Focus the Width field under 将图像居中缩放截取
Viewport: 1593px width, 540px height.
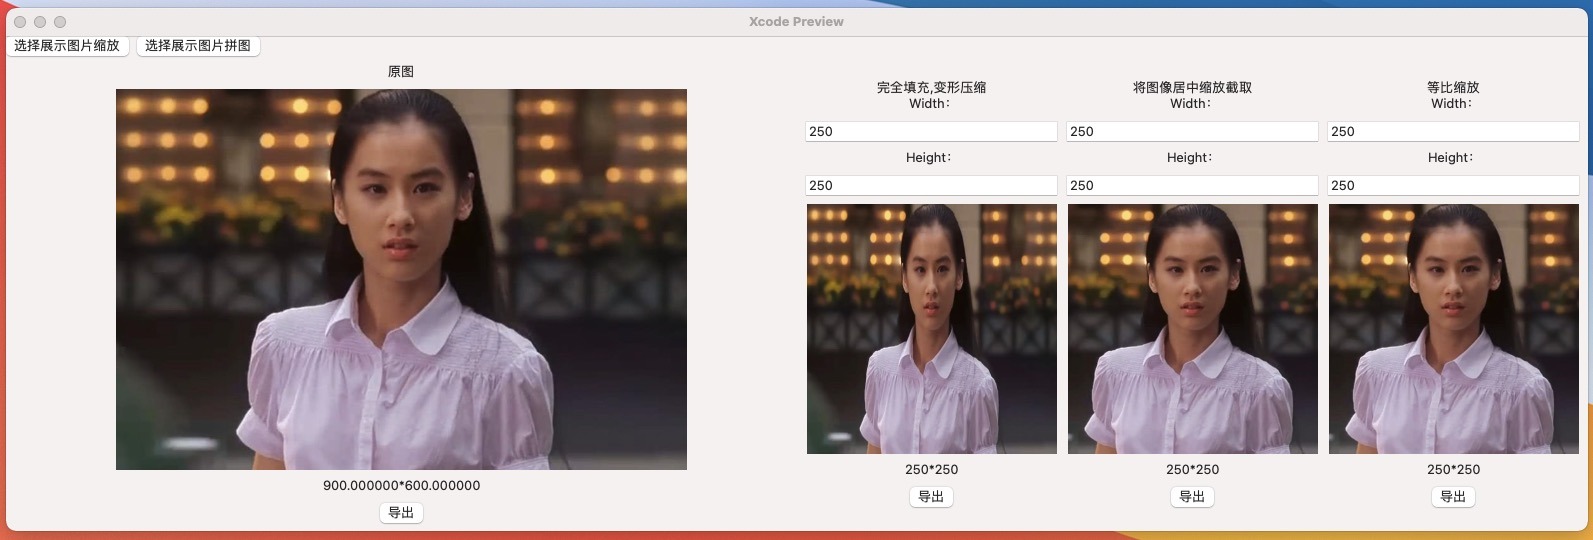(1192, 131)
